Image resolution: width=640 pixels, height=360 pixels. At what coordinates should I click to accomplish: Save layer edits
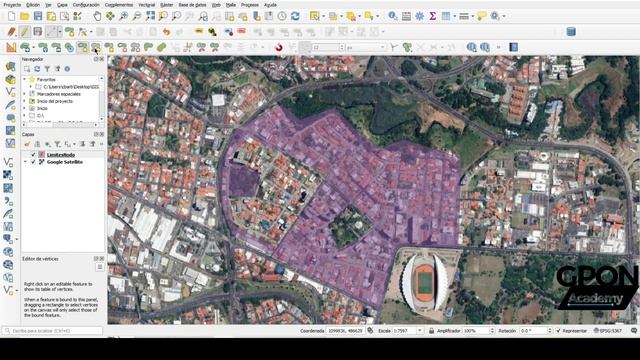click(38, 32)
